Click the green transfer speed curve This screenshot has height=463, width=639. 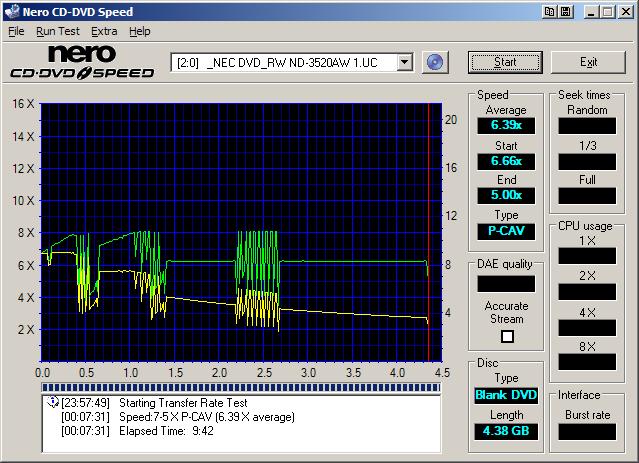350,261
